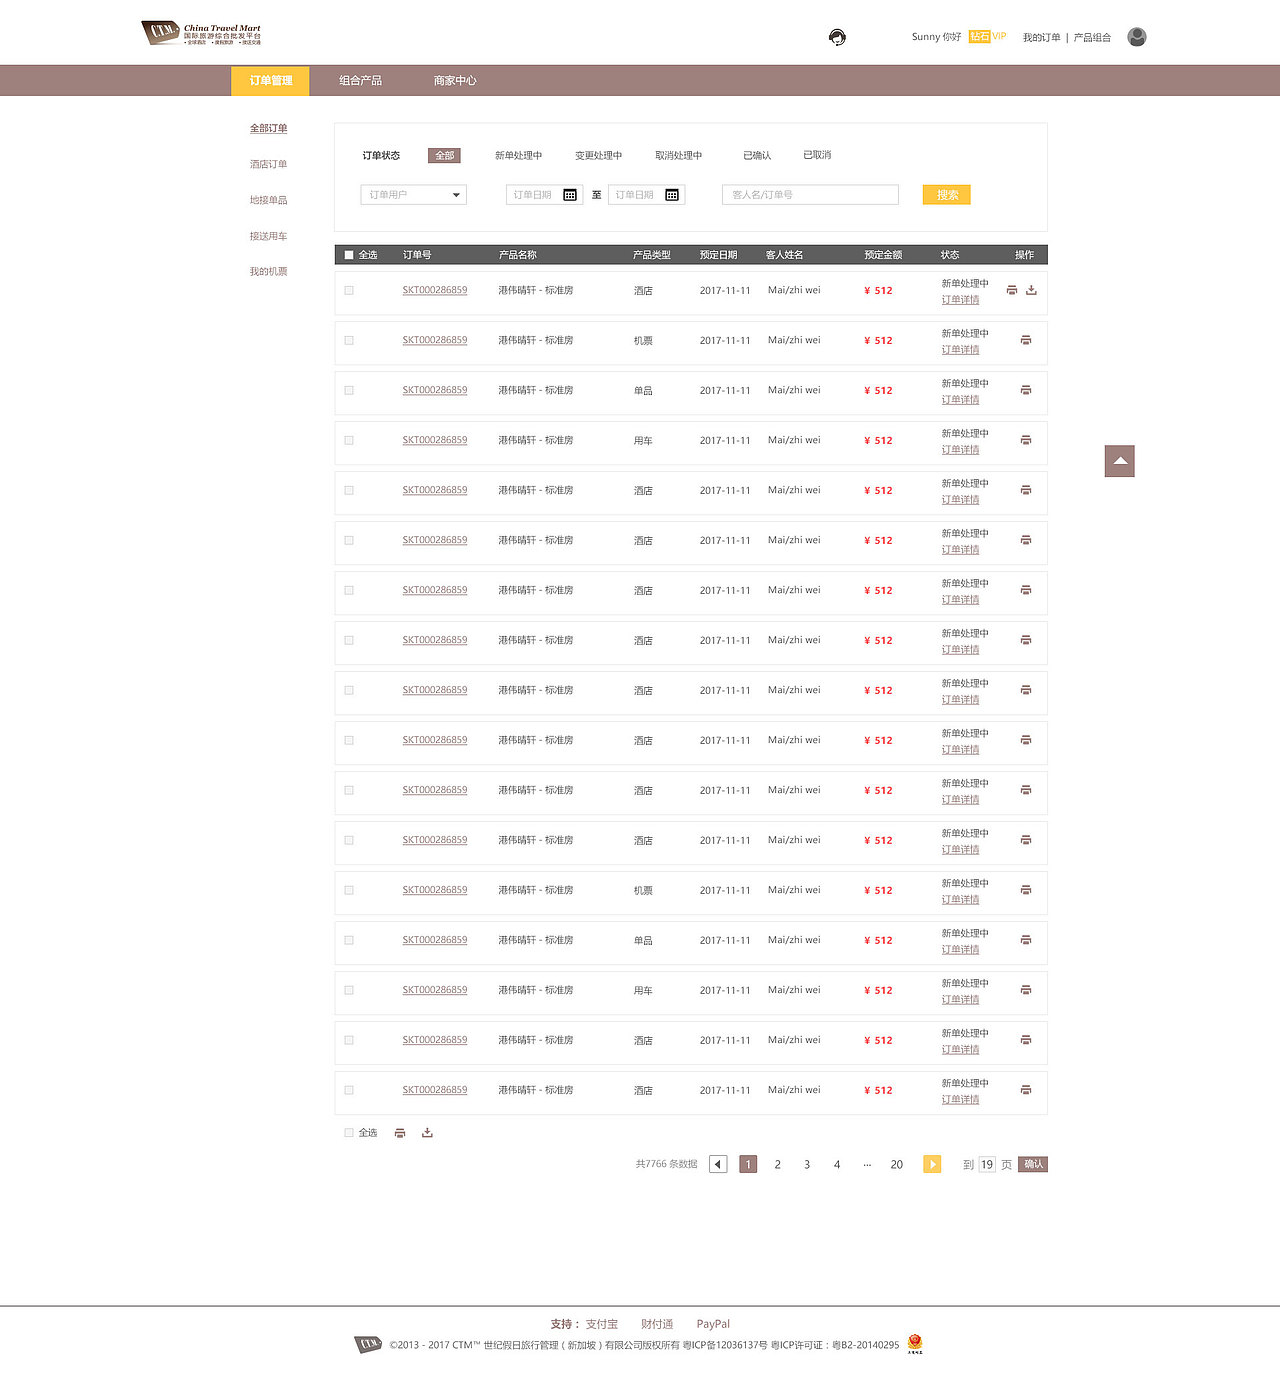1280x1387 pixels.
Task: Open customer service headset icon
Action: point(837,37)
